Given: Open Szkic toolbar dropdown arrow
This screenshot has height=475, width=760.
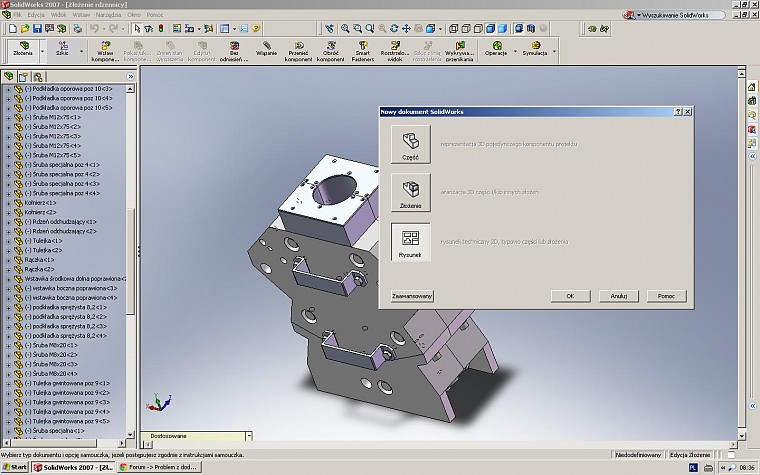Looking at the screenshot, I should 81,51.
